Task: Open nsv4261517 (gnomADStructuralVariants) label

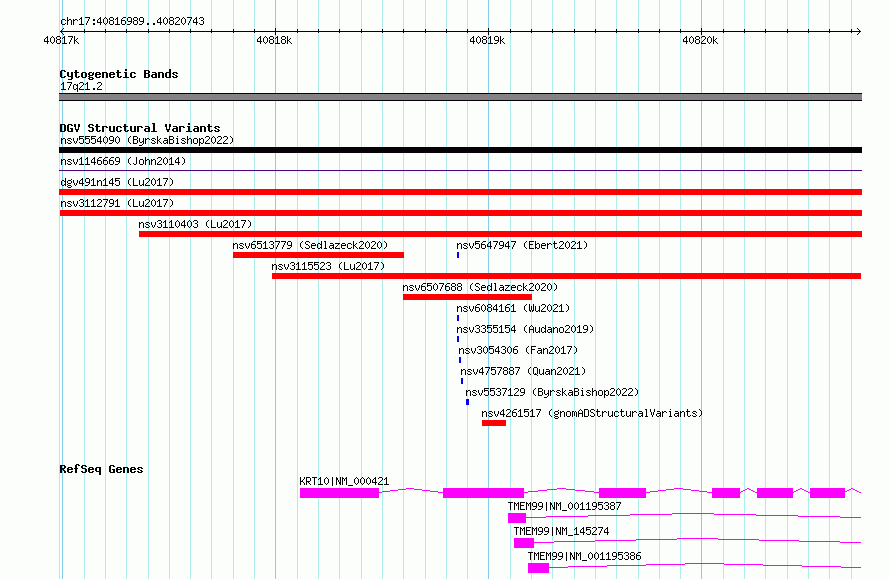Action: coord(592,413)
